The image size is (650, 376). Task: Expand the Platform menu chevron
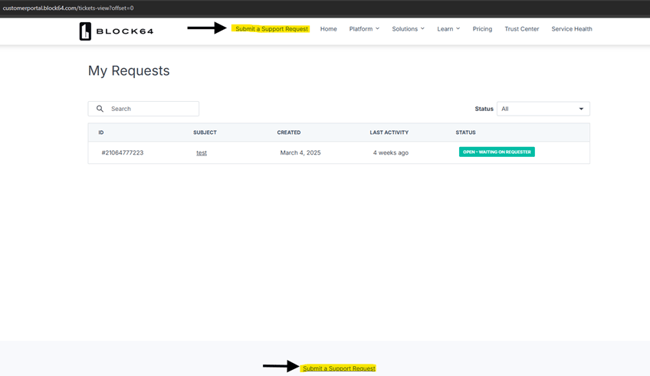pyautogui.click(x=378, y=29)
